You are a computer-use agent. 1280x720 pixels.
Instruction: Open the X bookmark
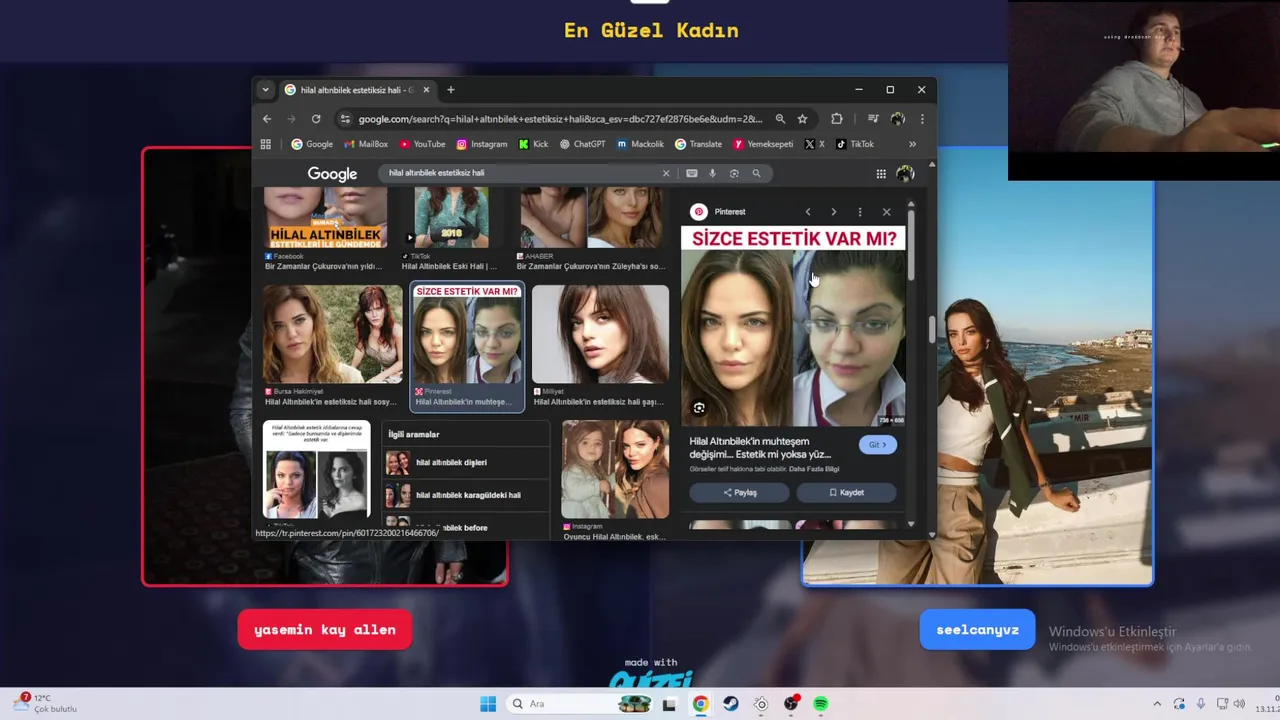(815, 144)
